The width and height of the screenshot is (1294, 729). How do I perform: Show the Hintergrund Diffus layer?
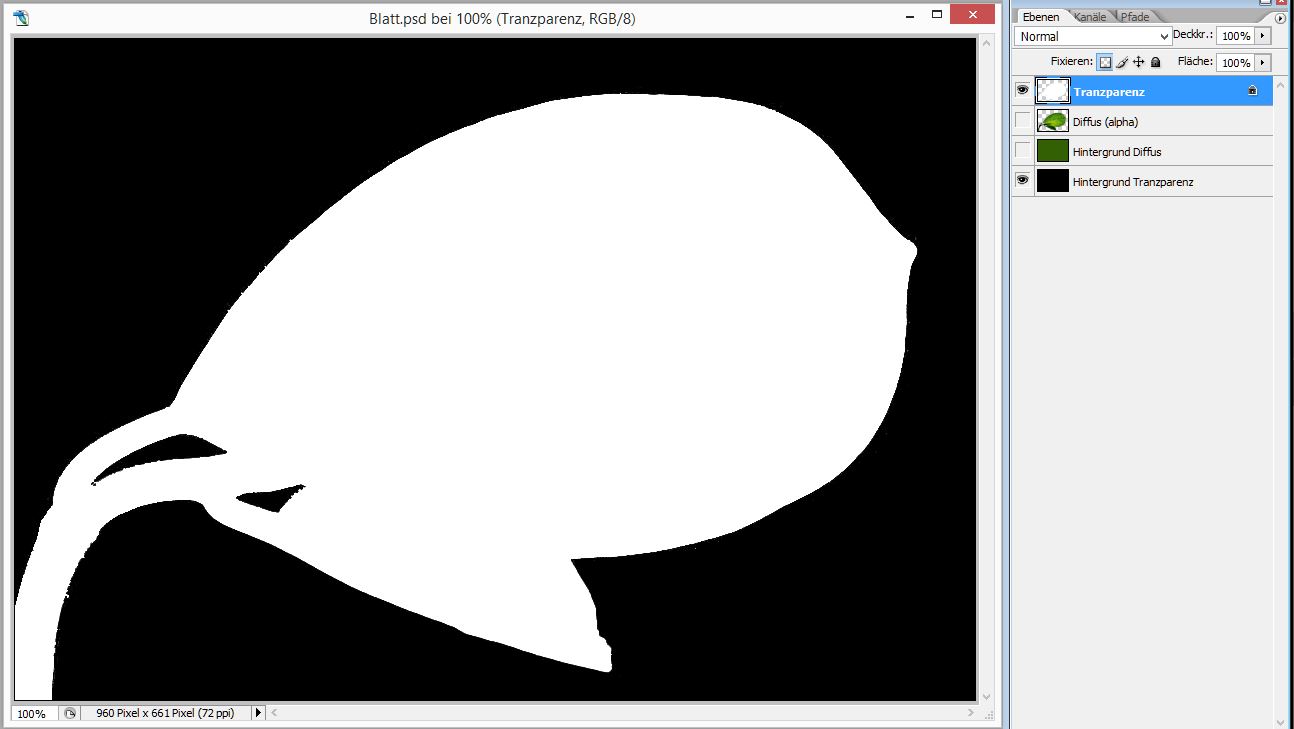[x=1022, y=151]
